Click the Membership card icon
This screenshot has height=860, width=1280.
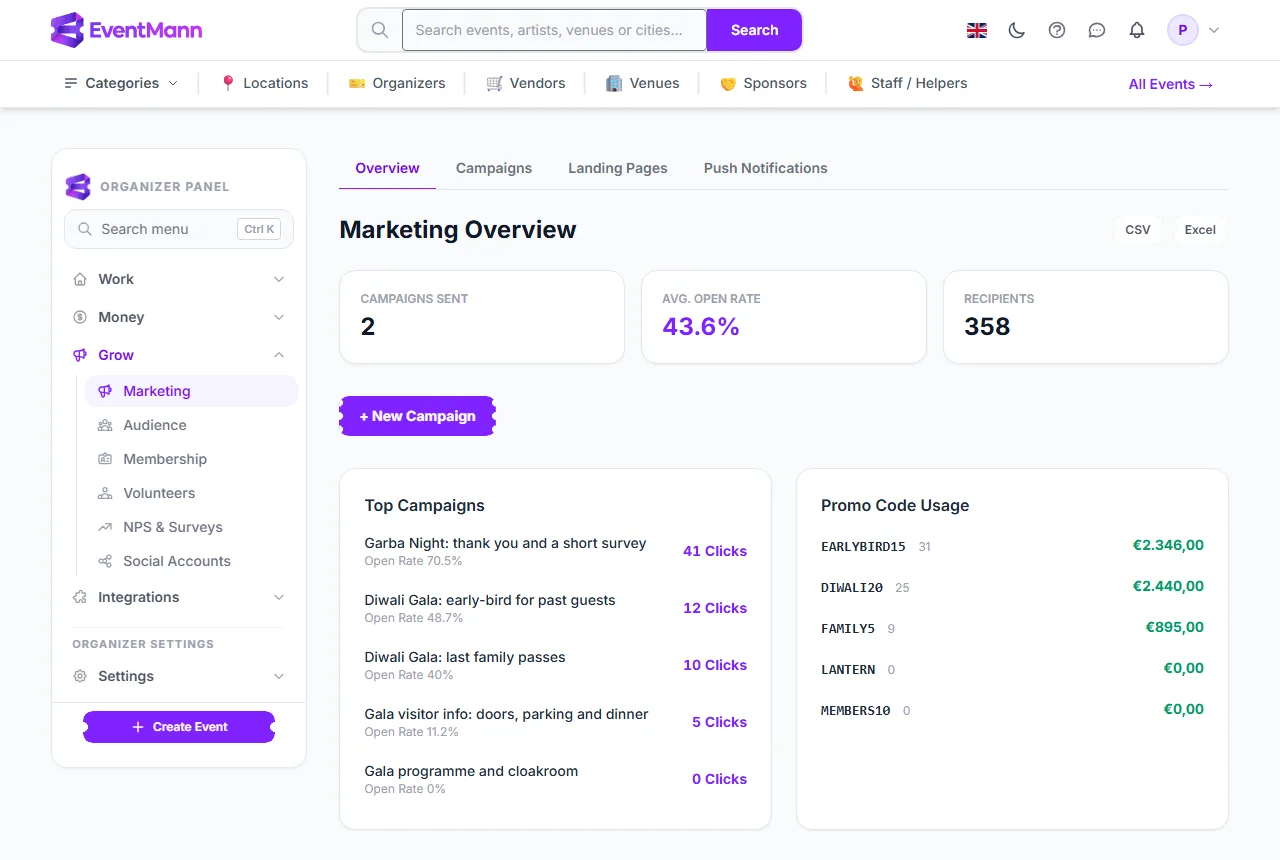(105, 459)
